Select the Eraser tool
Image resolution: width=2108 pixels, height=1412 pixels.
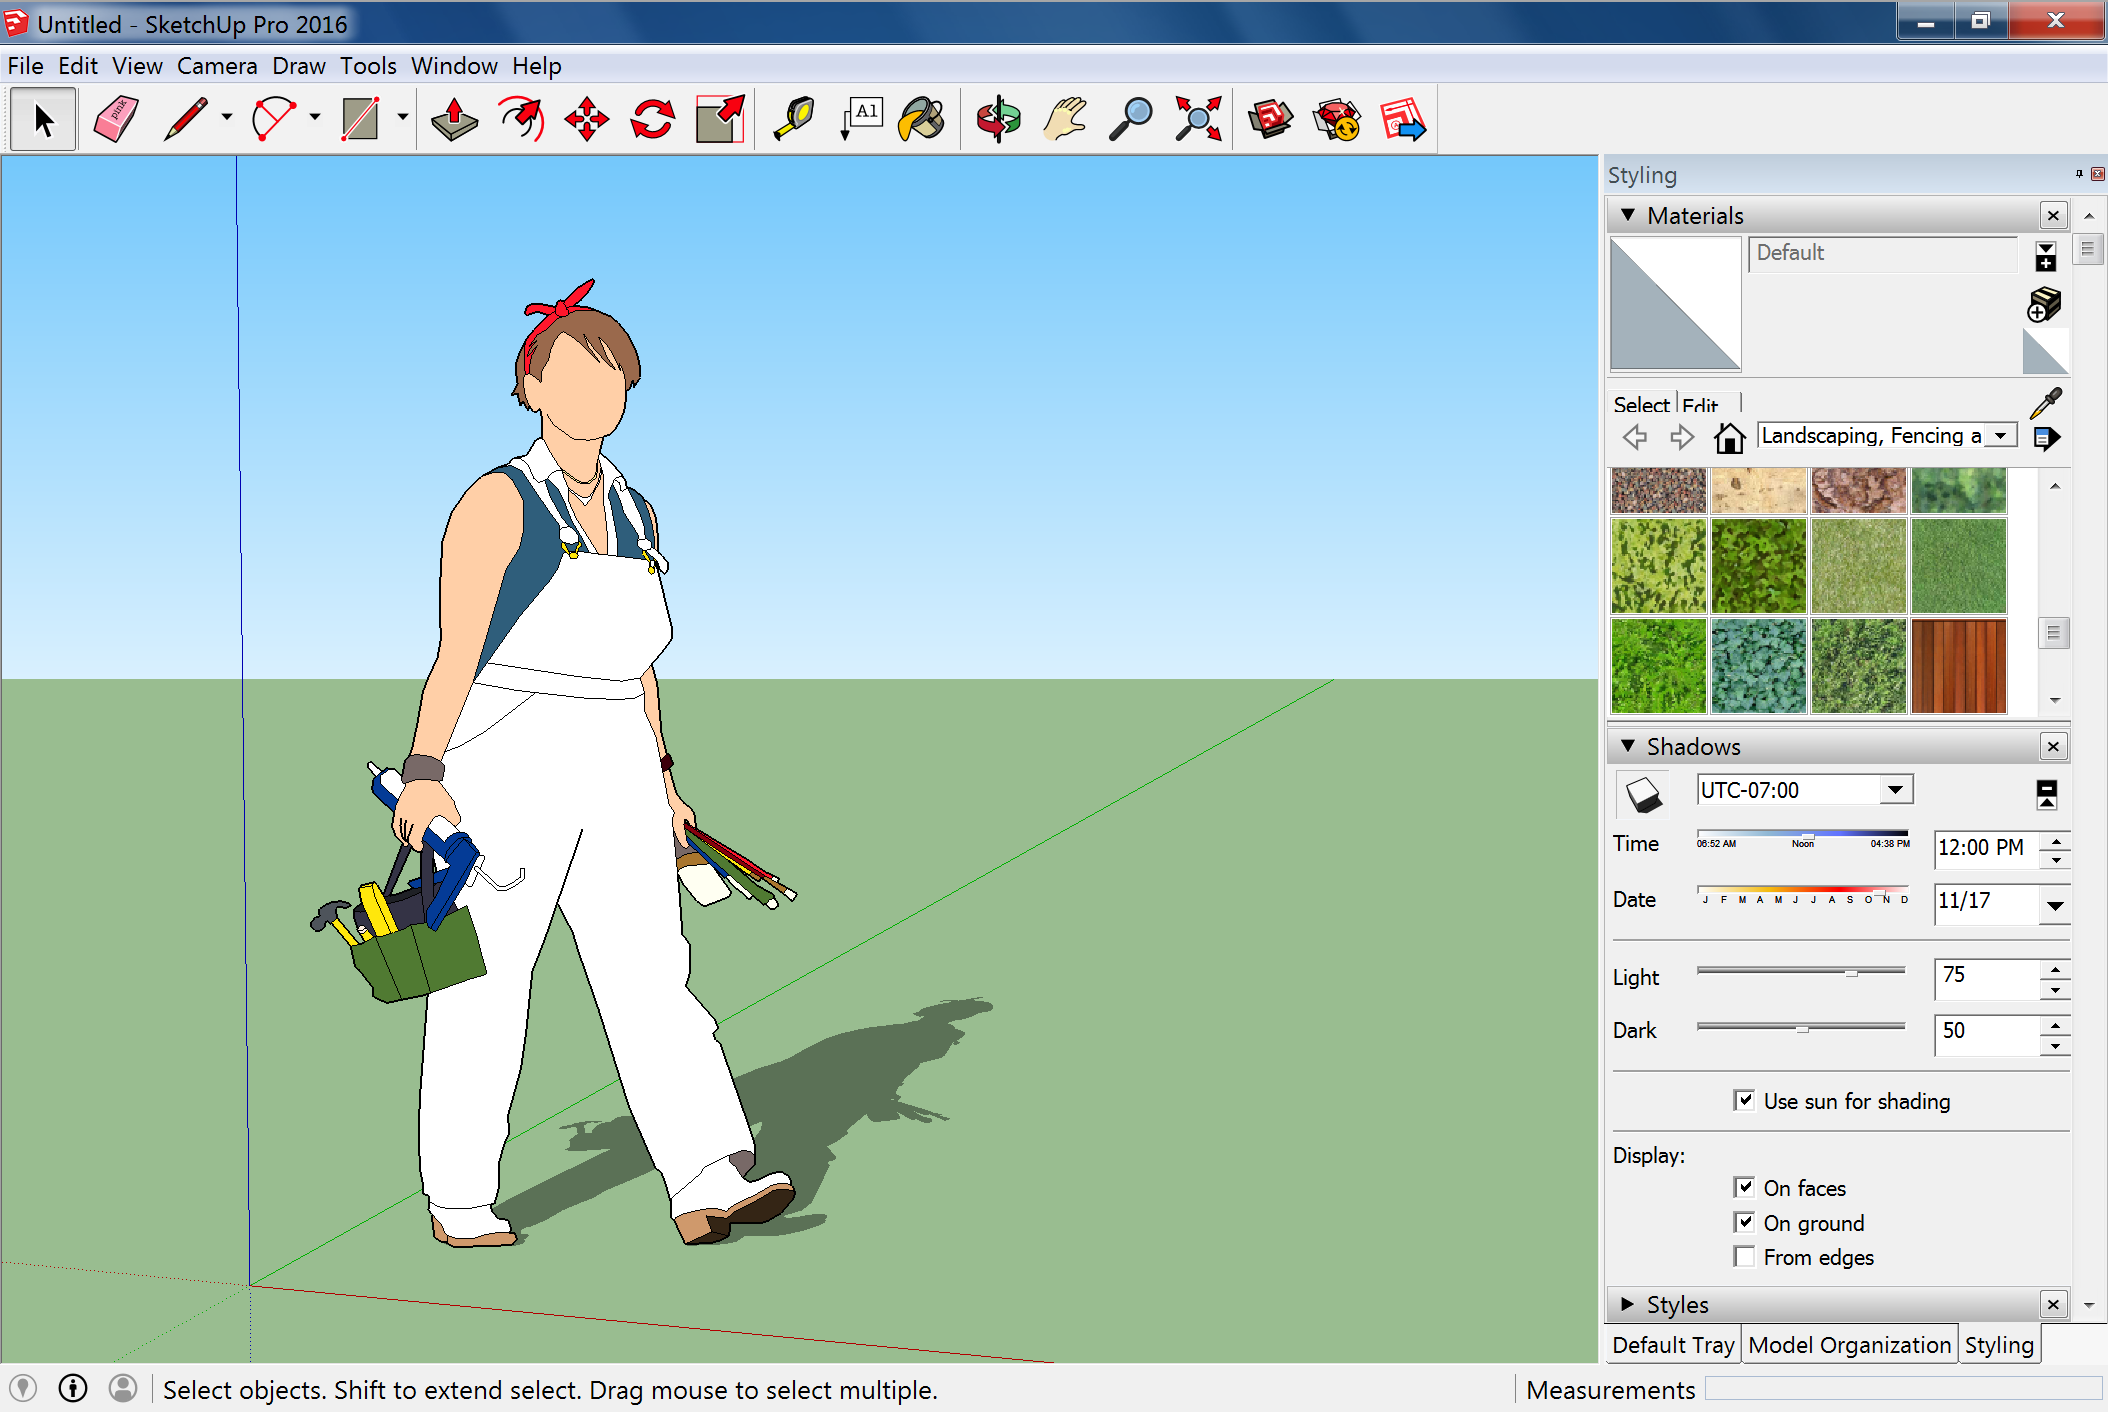click(116, 120)
